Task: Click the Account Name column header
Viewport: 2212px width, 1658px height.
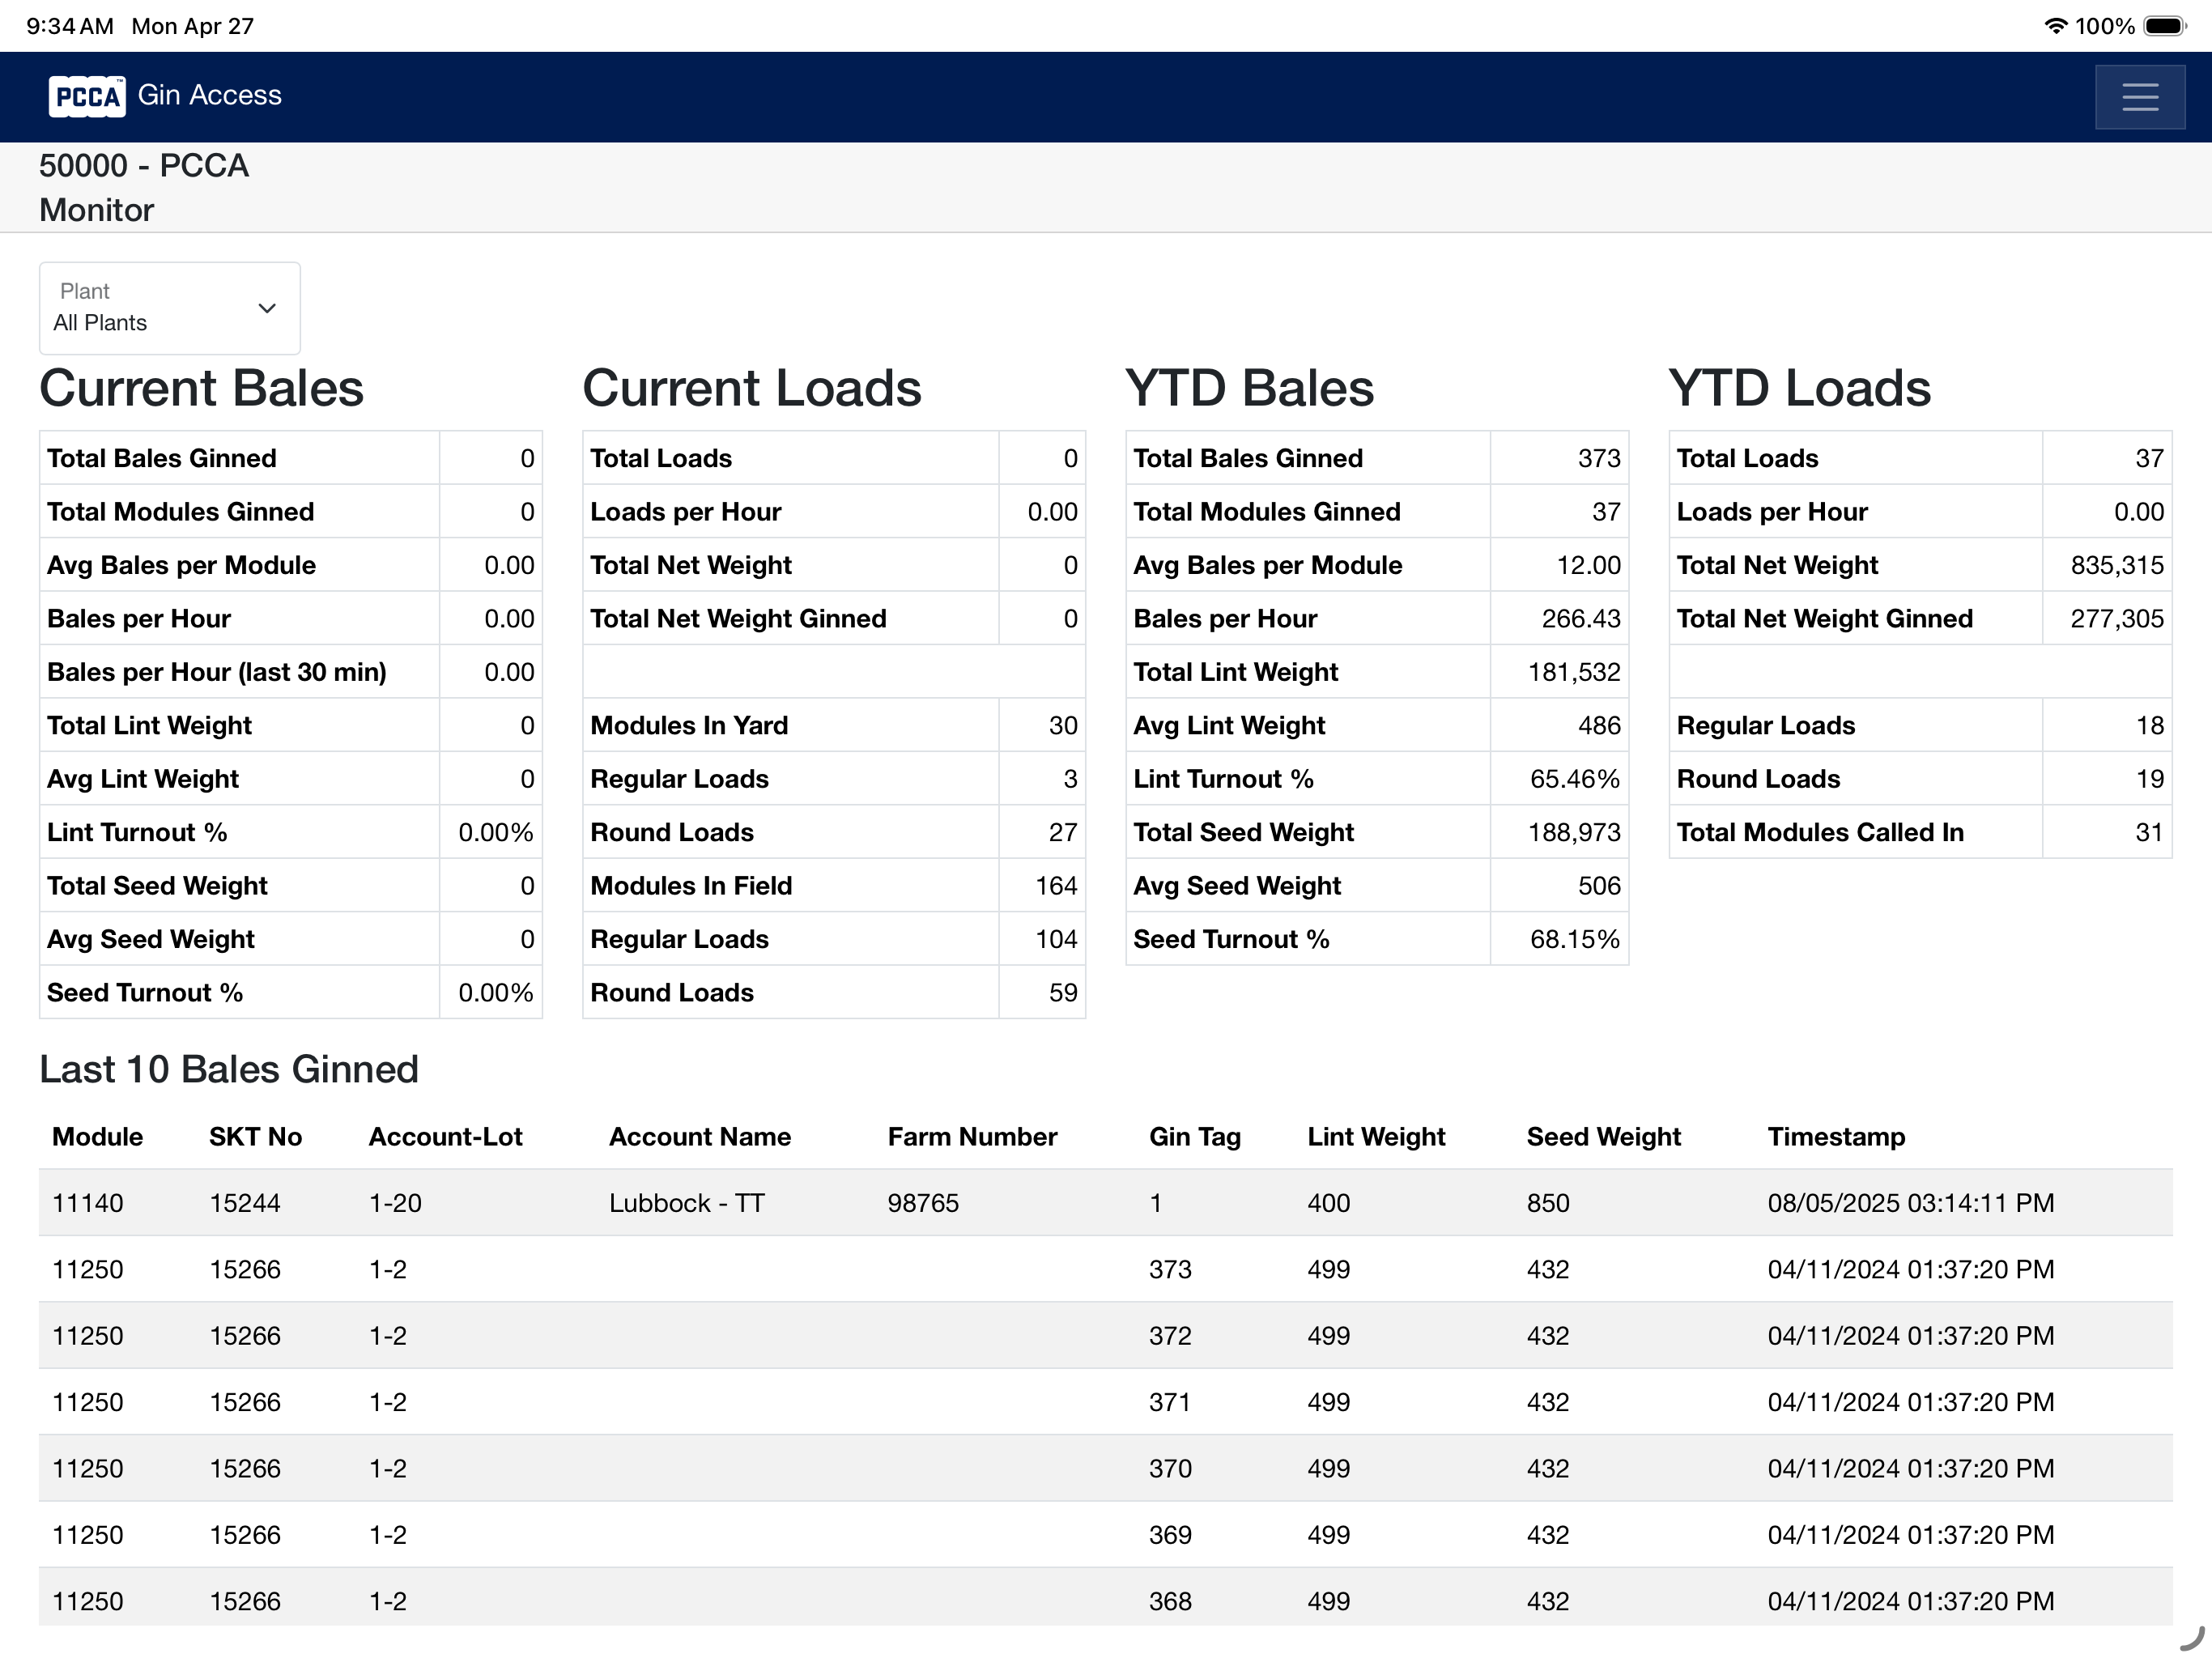Action: [x=700, y=1137]
